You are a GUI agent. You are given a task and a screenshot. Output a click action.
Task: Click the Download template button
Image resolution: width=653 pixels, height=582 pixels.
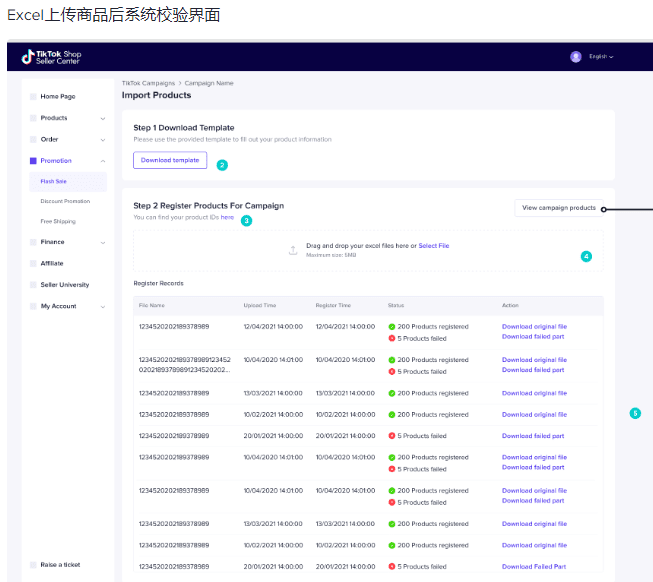pos(170,160)
